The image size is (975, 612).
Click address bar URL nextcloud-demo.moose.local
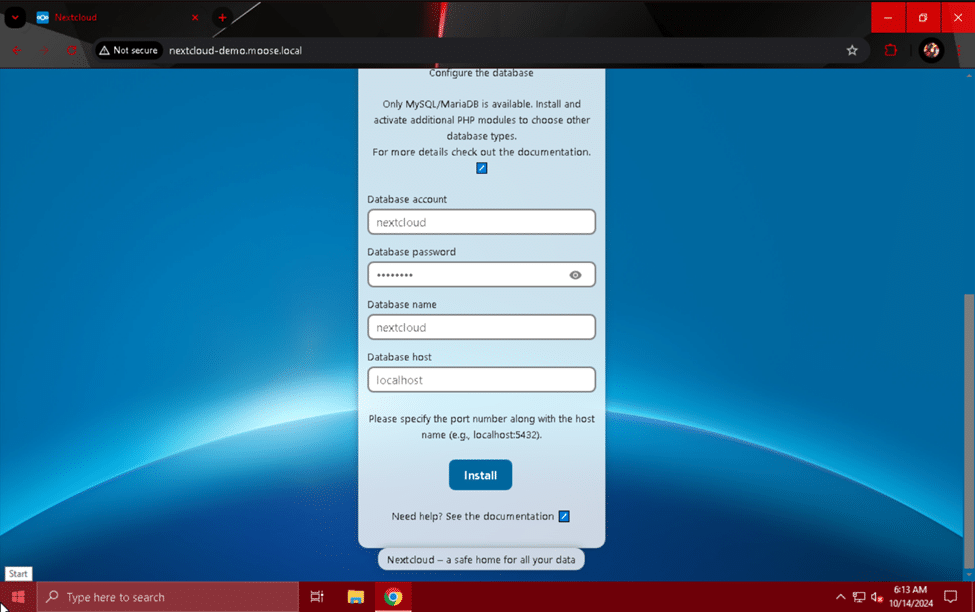tap(236, 50)
